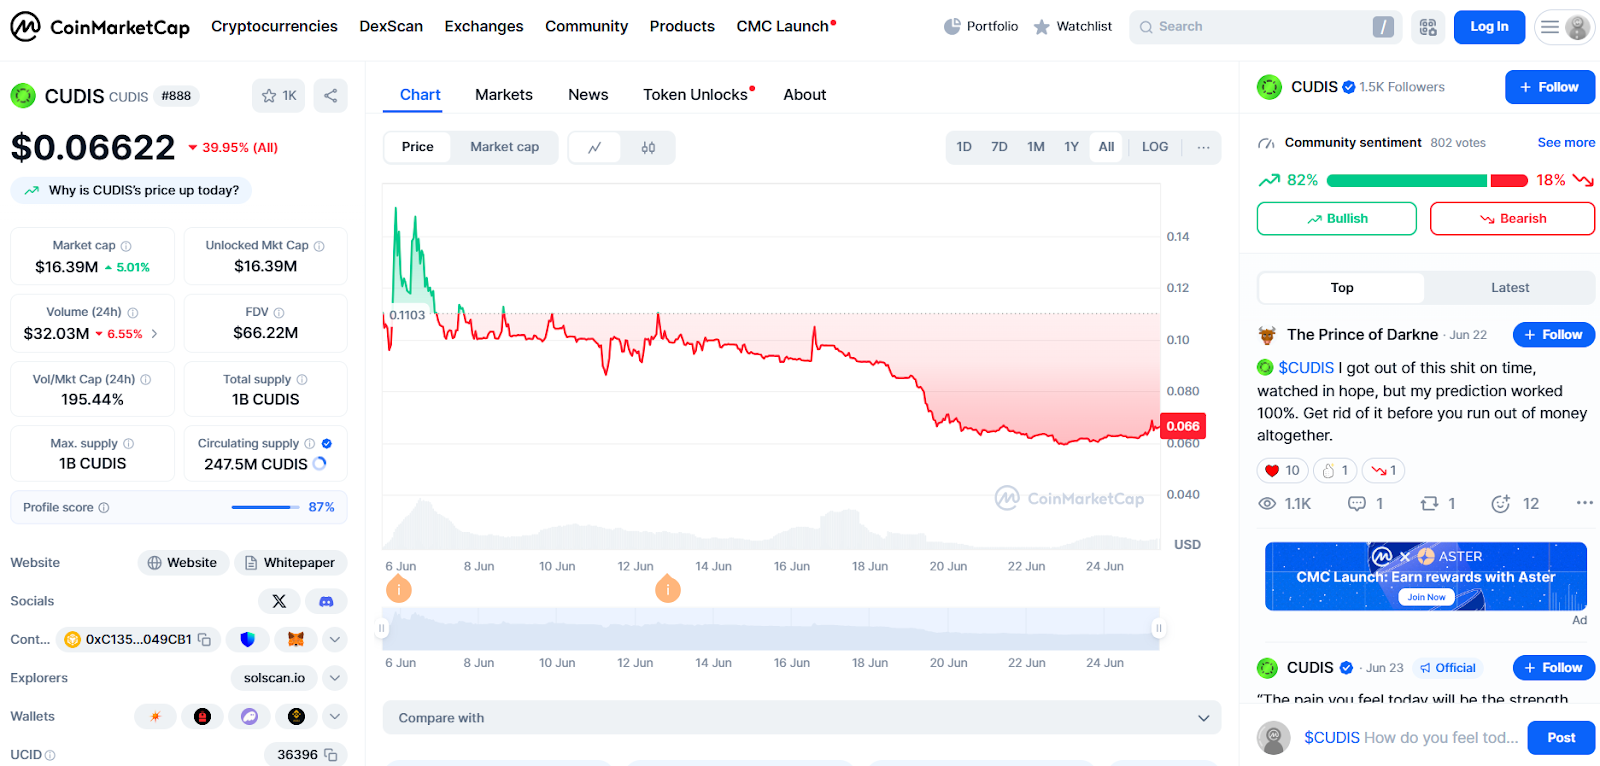The image size is (1600, 766).
Task: Open the Whitepaper link
Action: pyautogui.click(x=291, y=563)
